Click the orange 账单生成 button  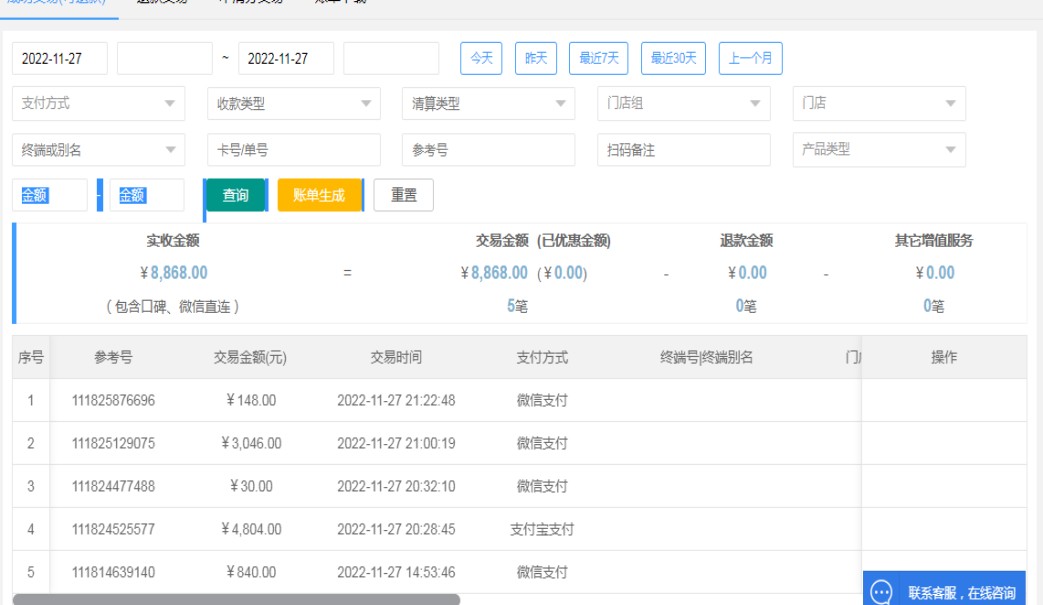319,195
